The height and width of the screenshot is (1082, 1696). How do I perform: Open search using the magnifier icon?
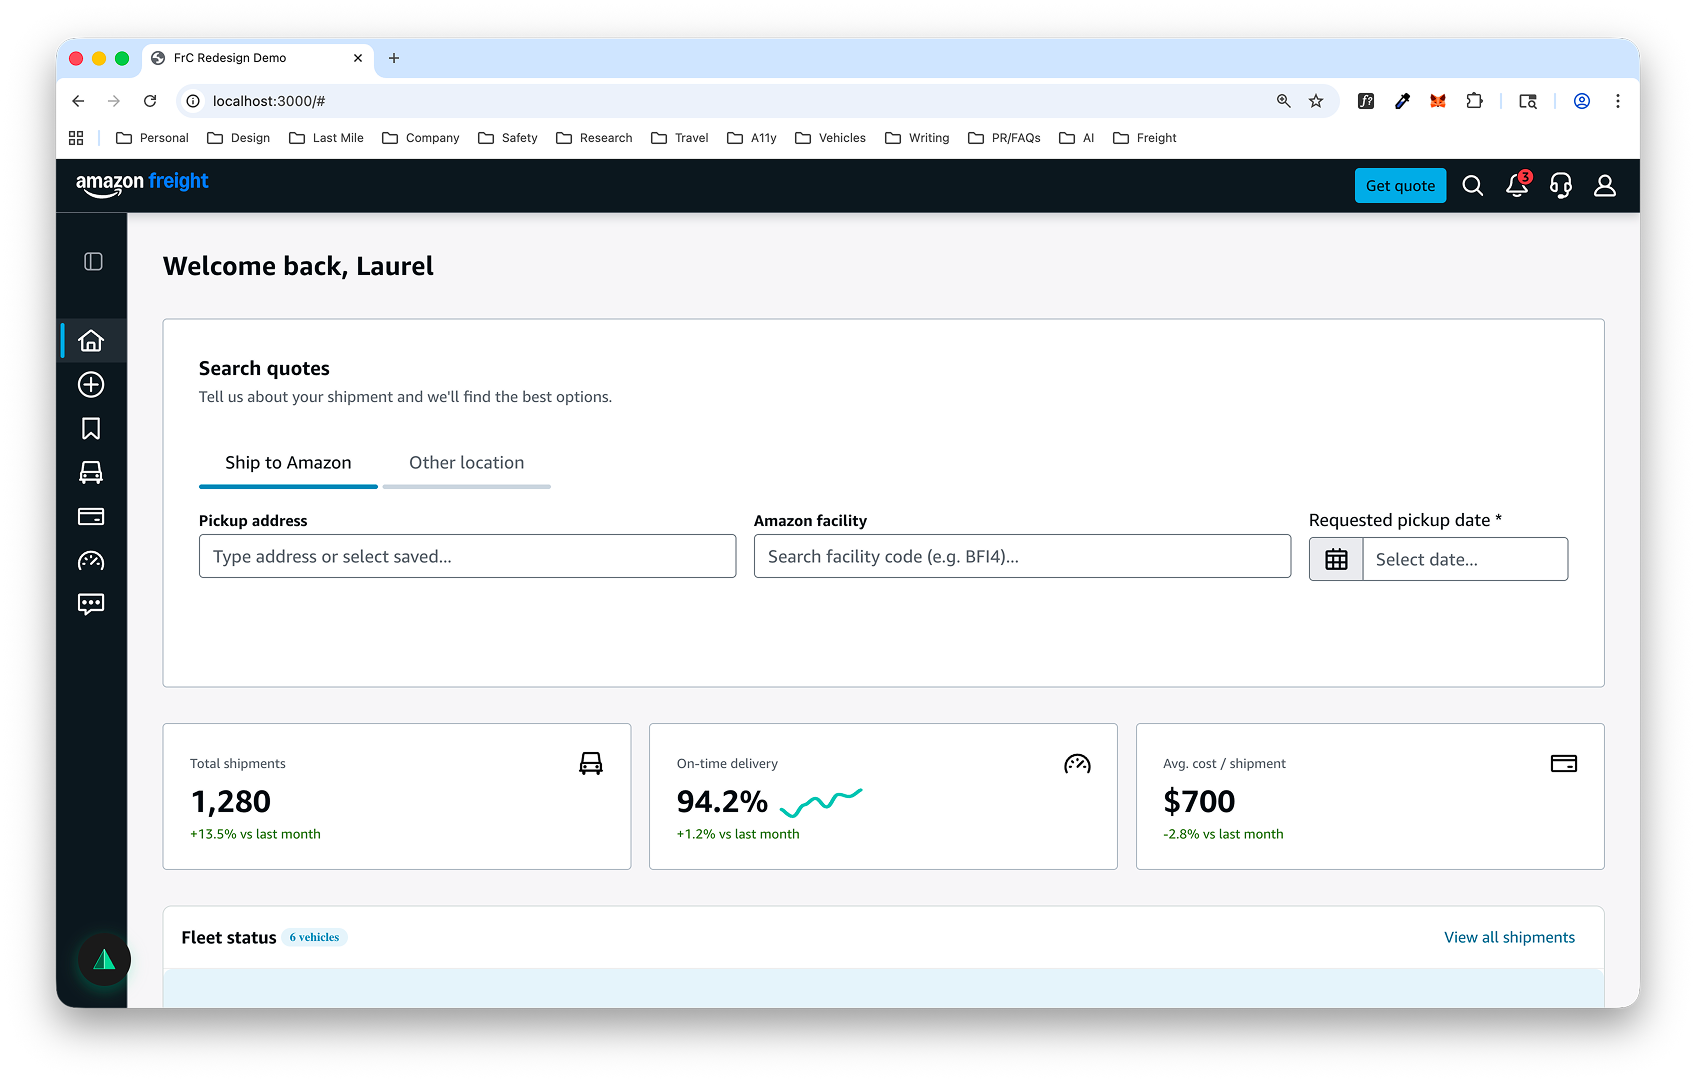pos(1472,185)
